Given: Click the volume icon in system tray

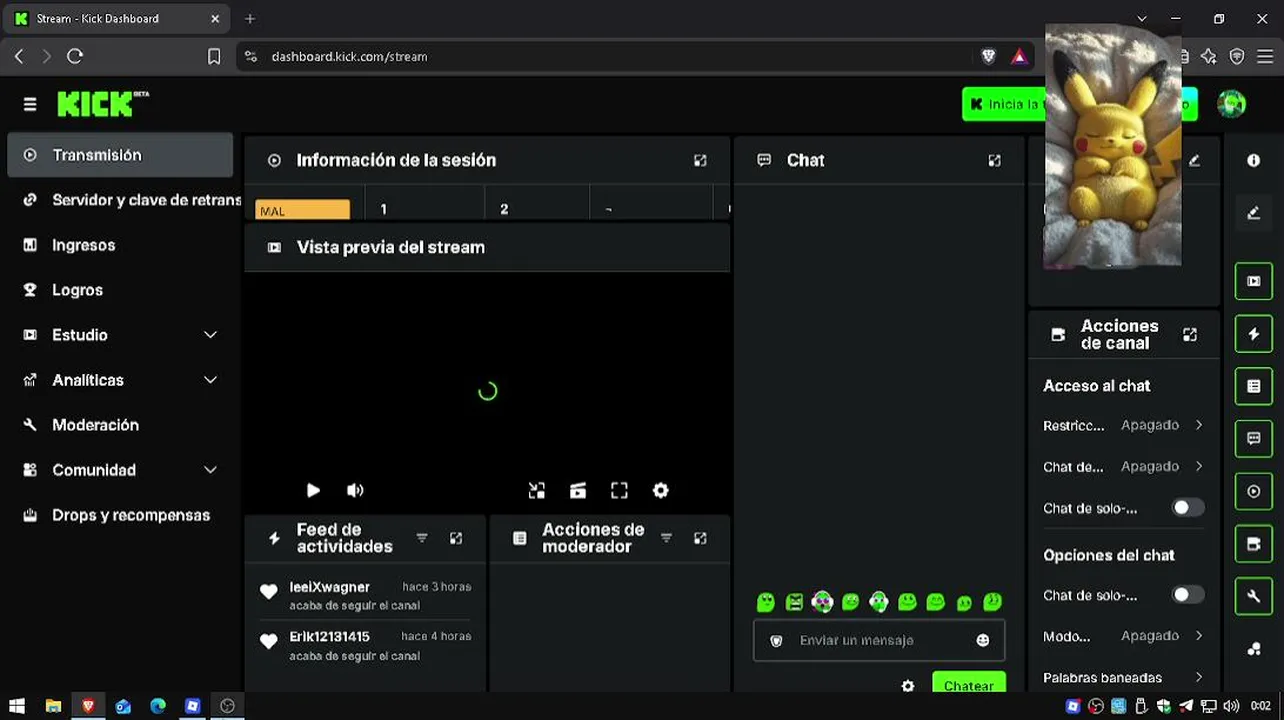Looking at the screenshot, I should coord(1231,706).
